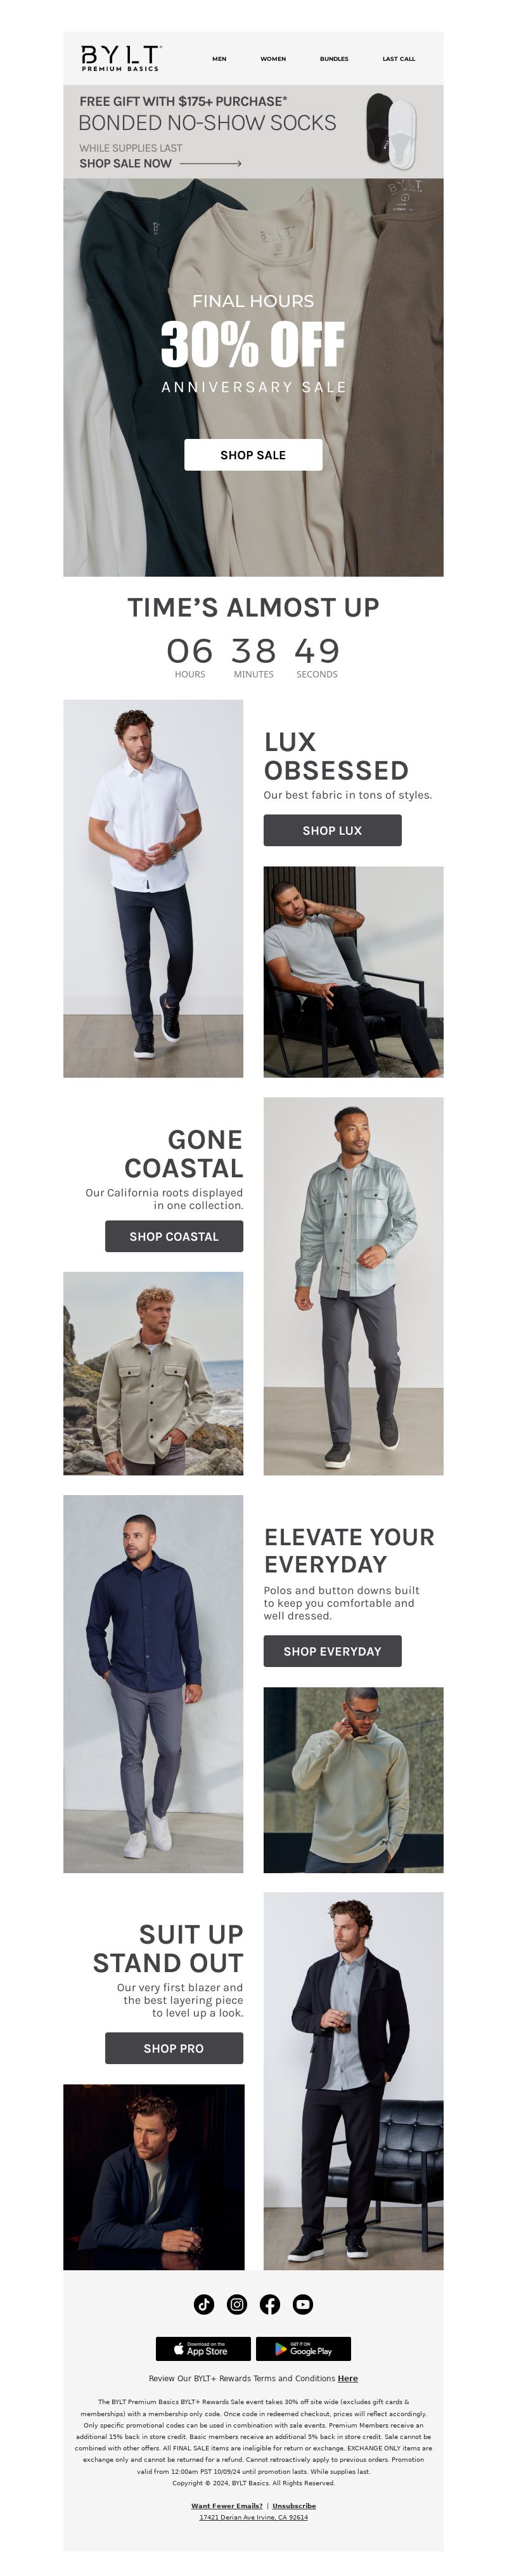Click the SHOP EVERYDAY button
Viewport: 507px width, 2576px height.
point(332,1651)
